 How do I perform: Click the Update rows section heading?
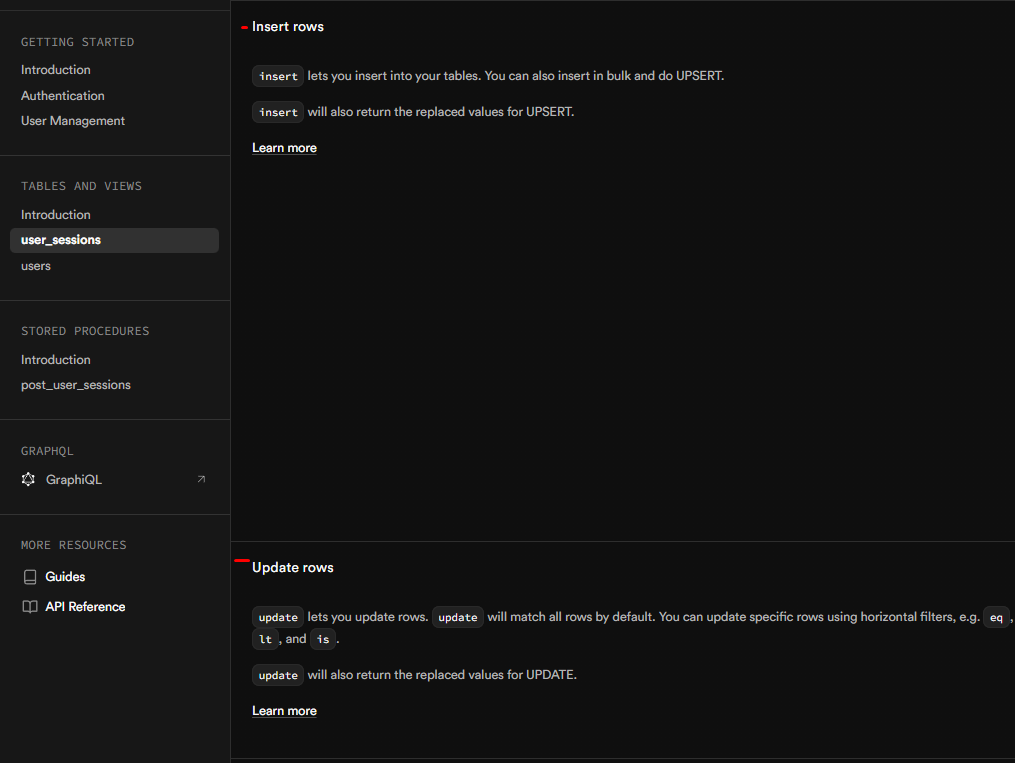click(x=293, y=568)
